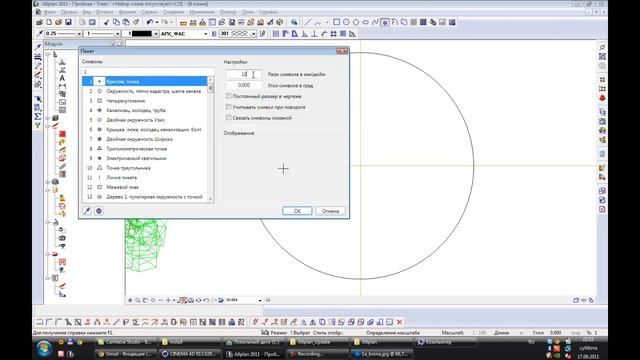Click the Cut scissors icon
Image resolution: width=640 pixels, height=360 pixels.
coord(106,22)
